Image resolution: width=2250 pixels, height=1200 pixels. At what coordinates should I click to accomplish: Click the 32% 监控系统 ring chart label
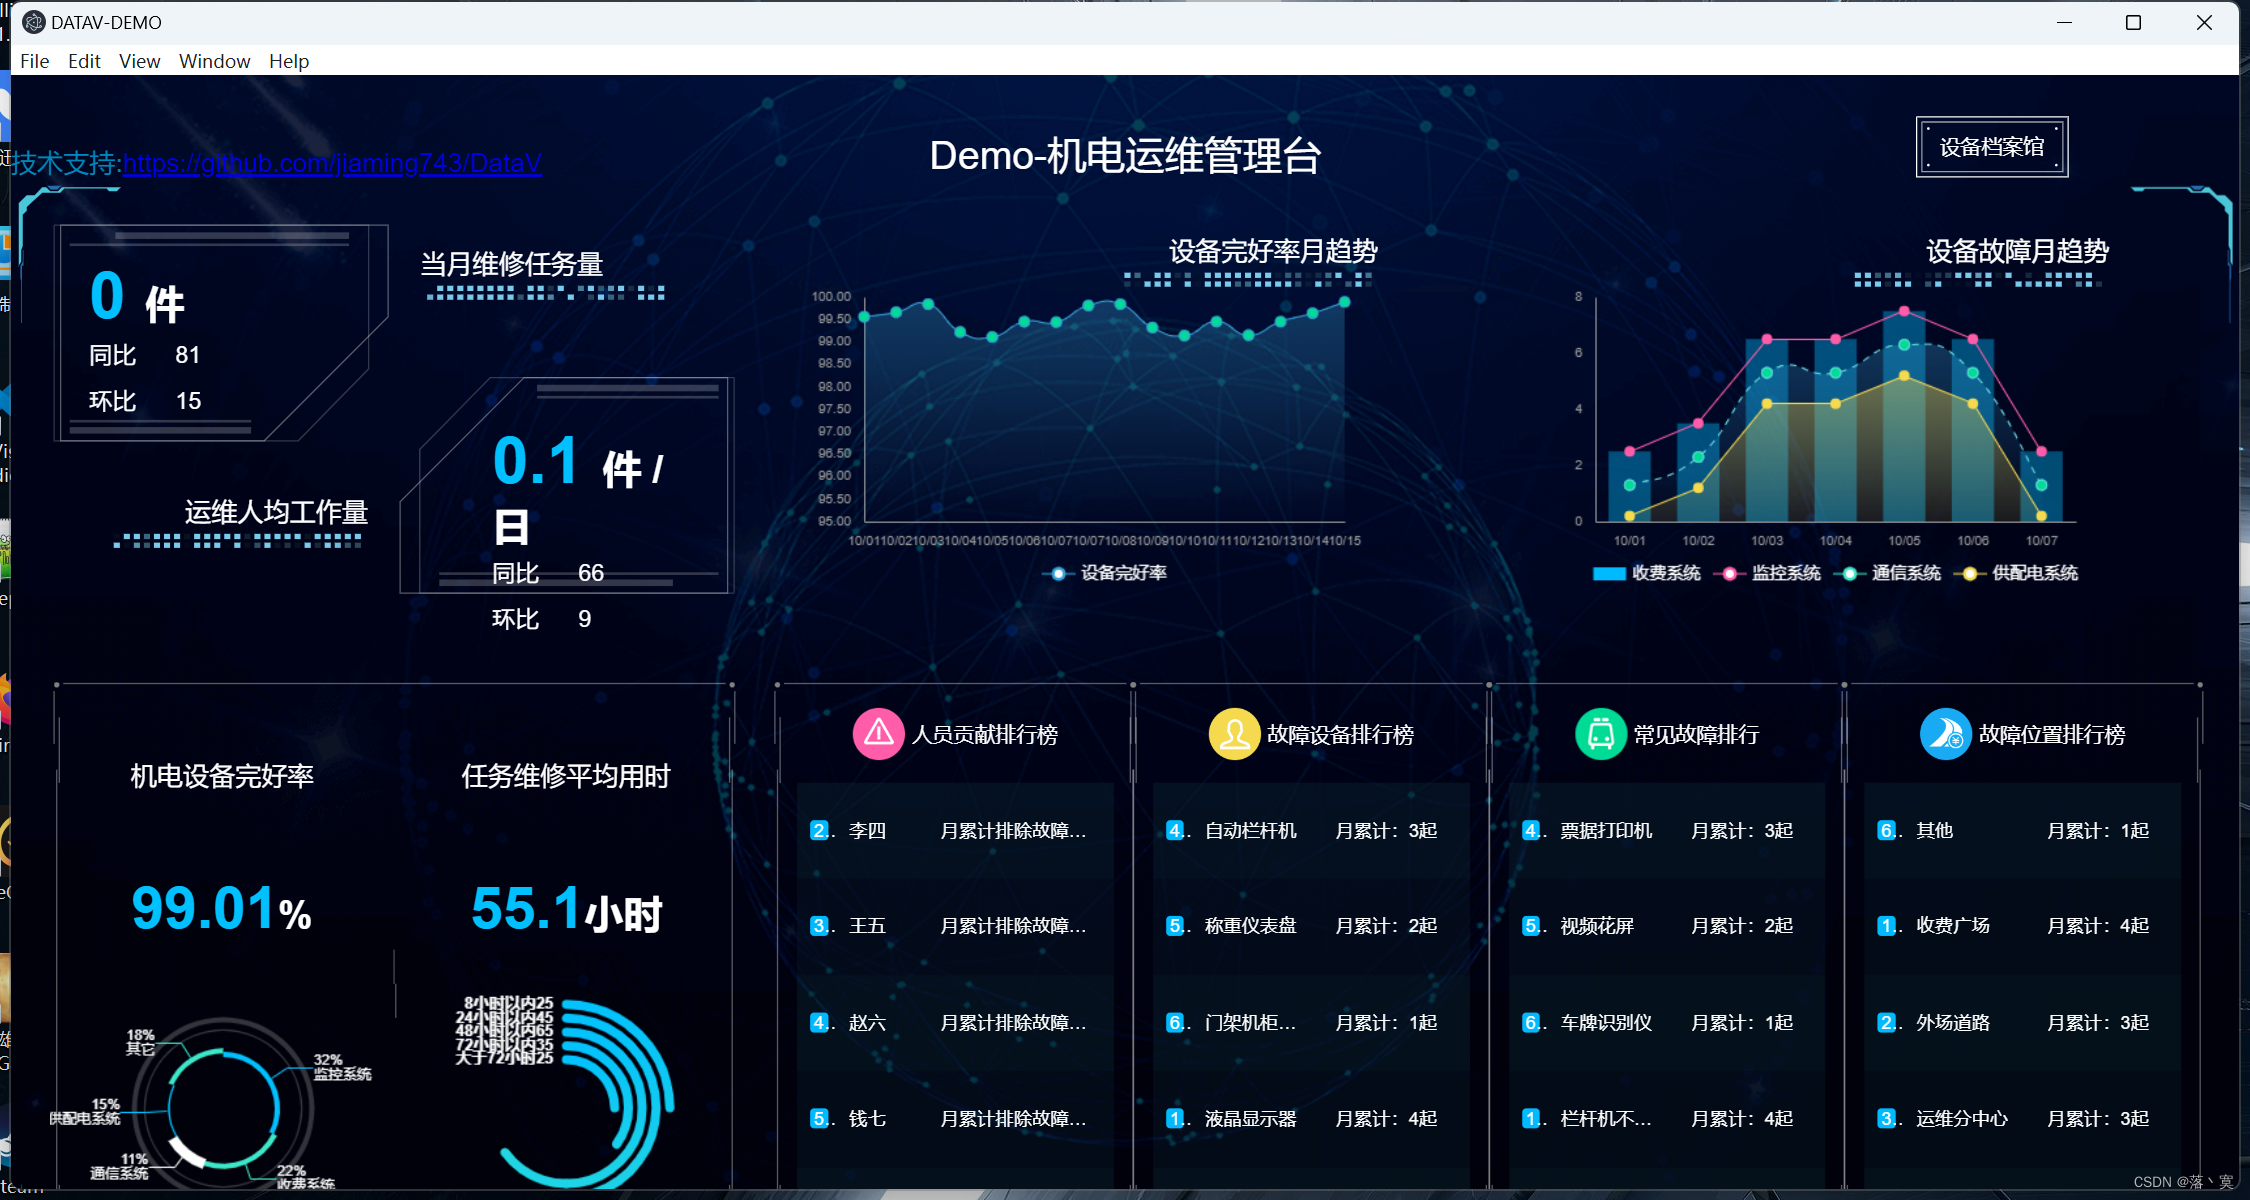coord(342,1067)
